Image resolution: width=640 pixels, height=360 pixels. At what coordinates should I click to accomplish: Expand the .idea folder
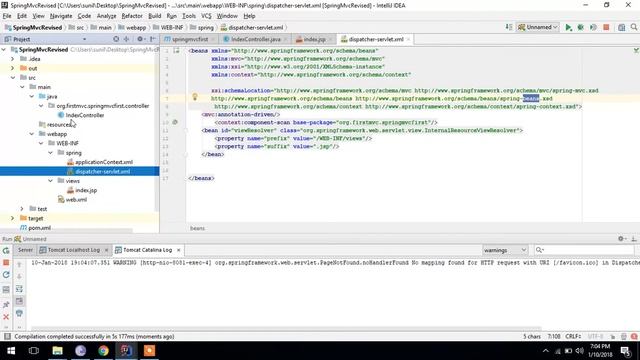[x=13, y=59]
